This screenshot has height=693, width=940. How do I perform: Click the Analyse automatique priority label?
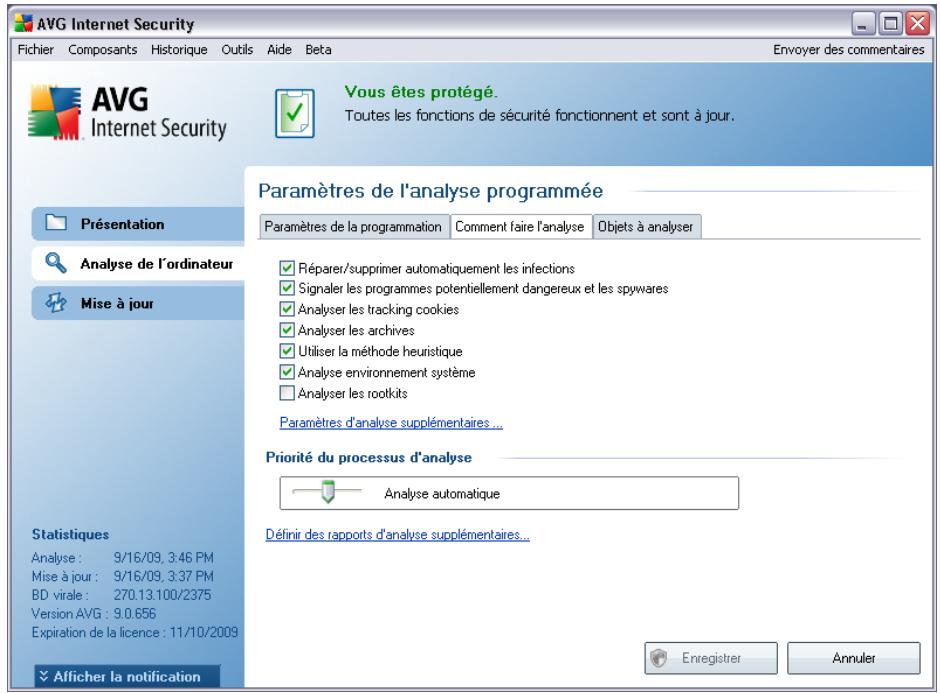click(x=442, y=493)
